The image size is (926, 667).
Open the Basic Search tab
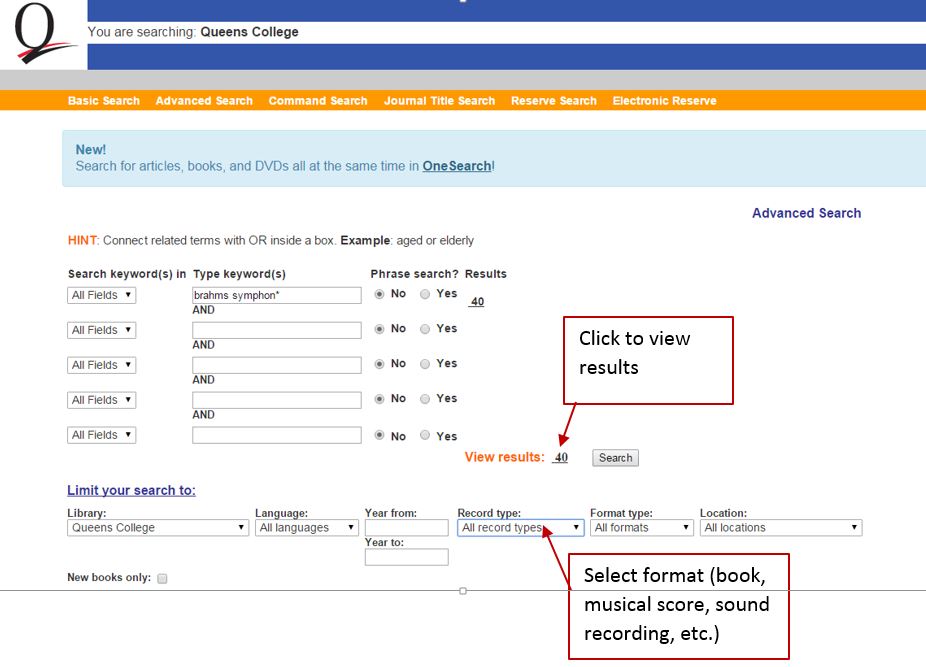[104, 101]
